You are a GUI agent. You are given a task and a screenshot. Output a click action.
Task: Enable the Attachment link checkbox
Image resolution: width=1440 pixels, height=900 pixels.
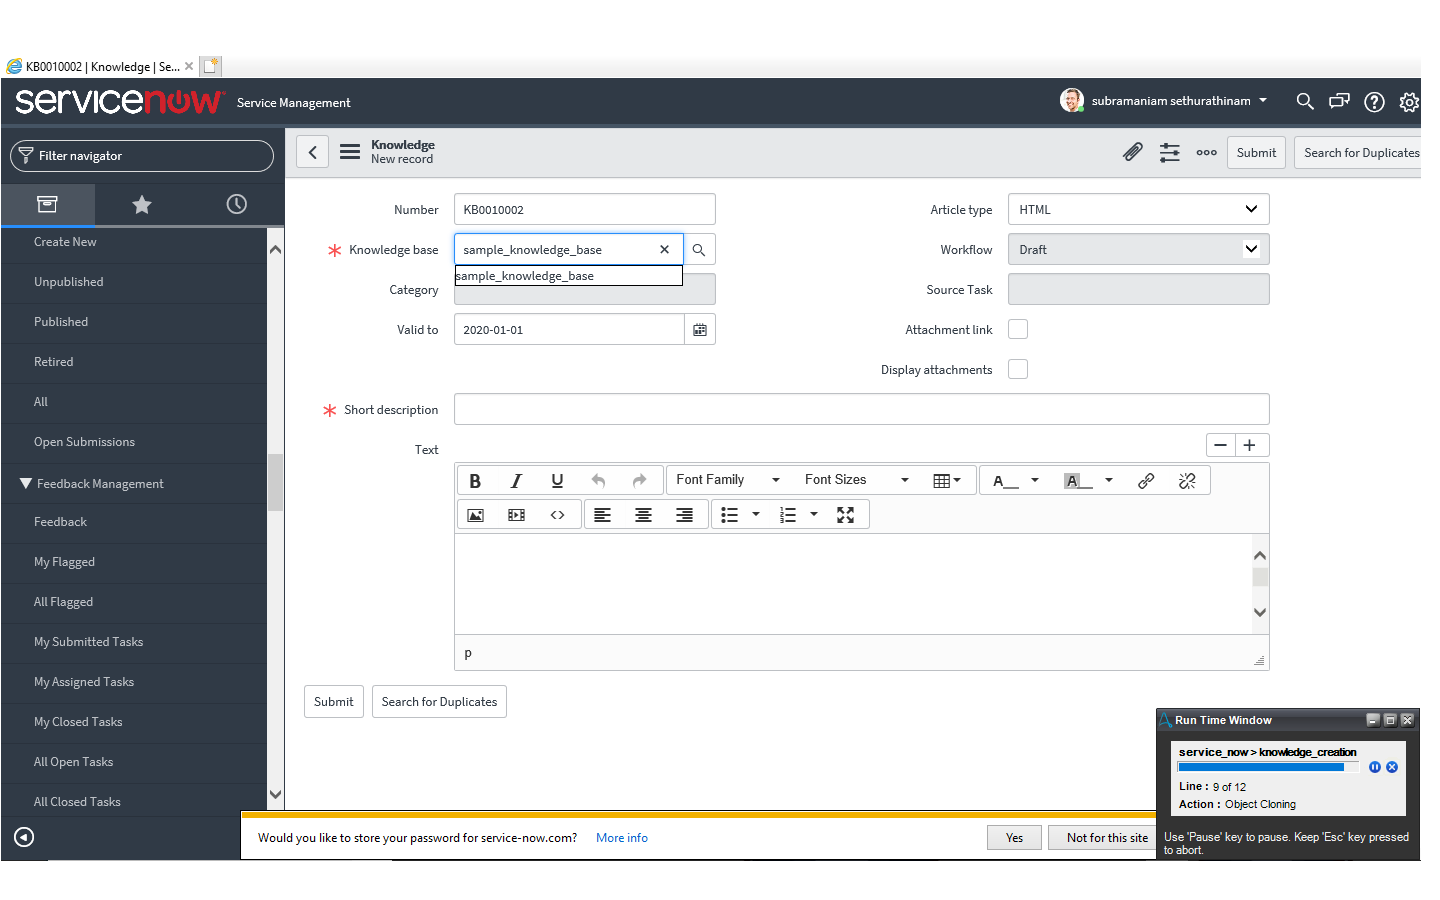[1018, 330]
